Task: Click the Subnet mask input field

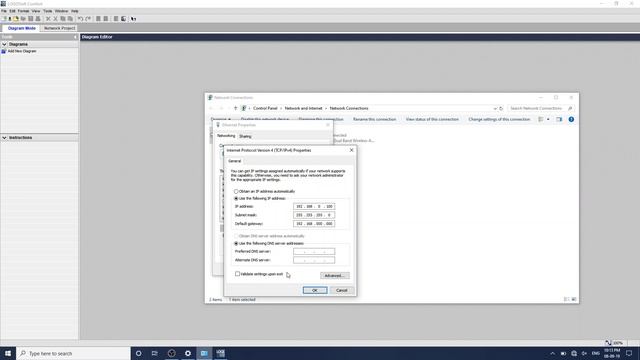Action: [314, 215]
